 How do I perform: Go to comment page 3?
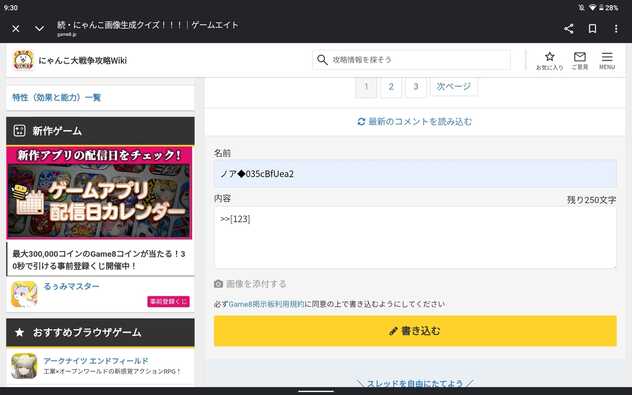pyautogui.click(x=416, y=86)
